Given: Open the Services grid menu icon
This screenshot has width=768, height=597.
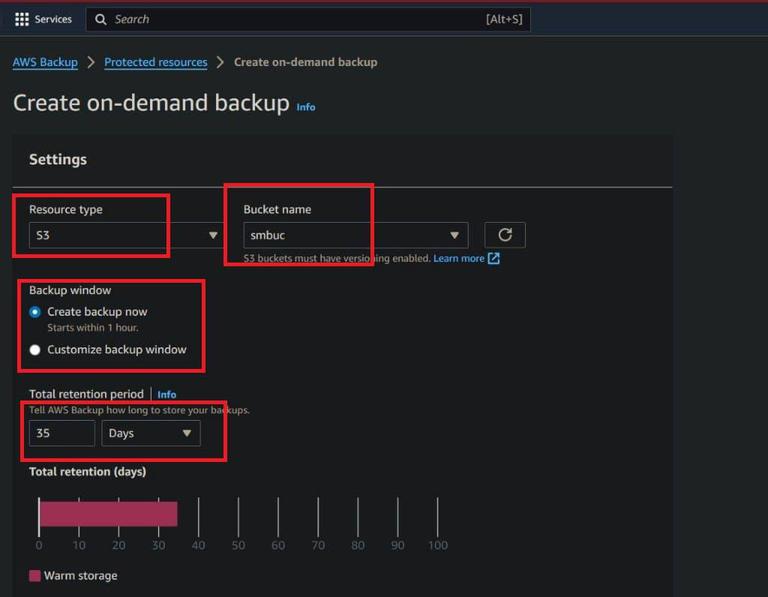Looking at the screenshot, I should (22, 19).
